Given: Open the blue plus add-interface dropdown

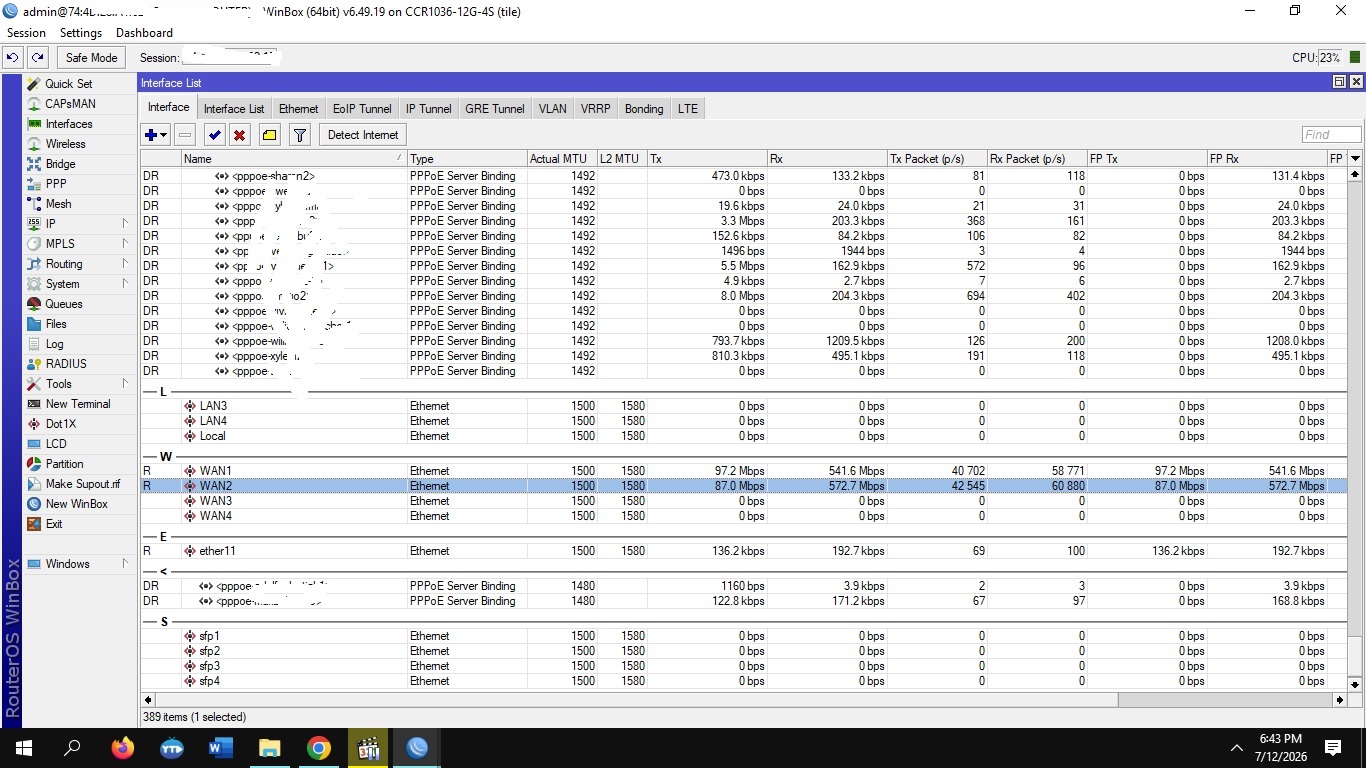Looking at the screenshot, I should tap(156, 135).
